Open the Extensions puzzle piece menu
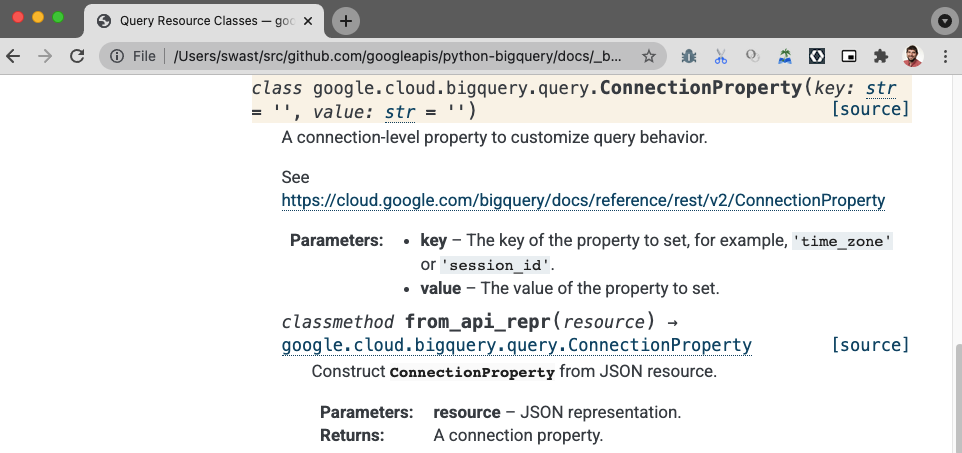Image resolution: width=962 pixels, height=453 pixels. (880, 56)
